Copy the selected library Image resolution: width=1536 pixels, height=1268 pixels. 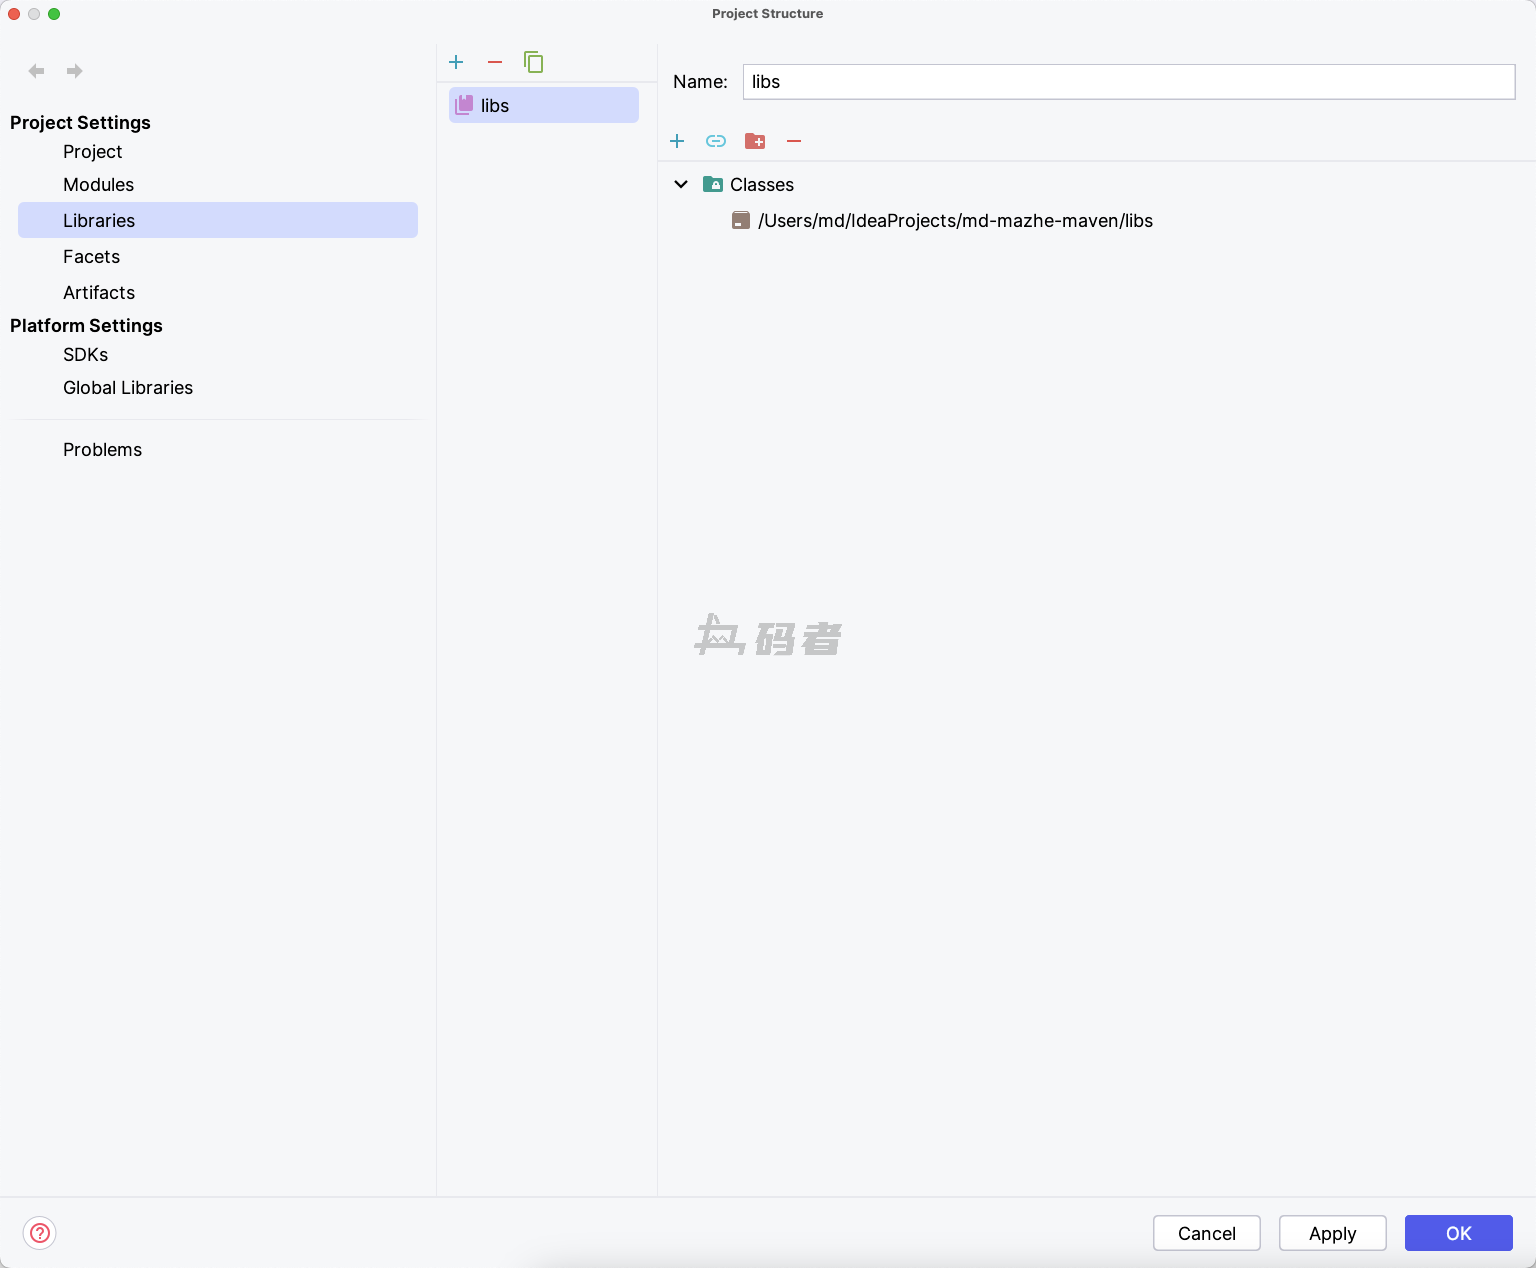point(534,62)
